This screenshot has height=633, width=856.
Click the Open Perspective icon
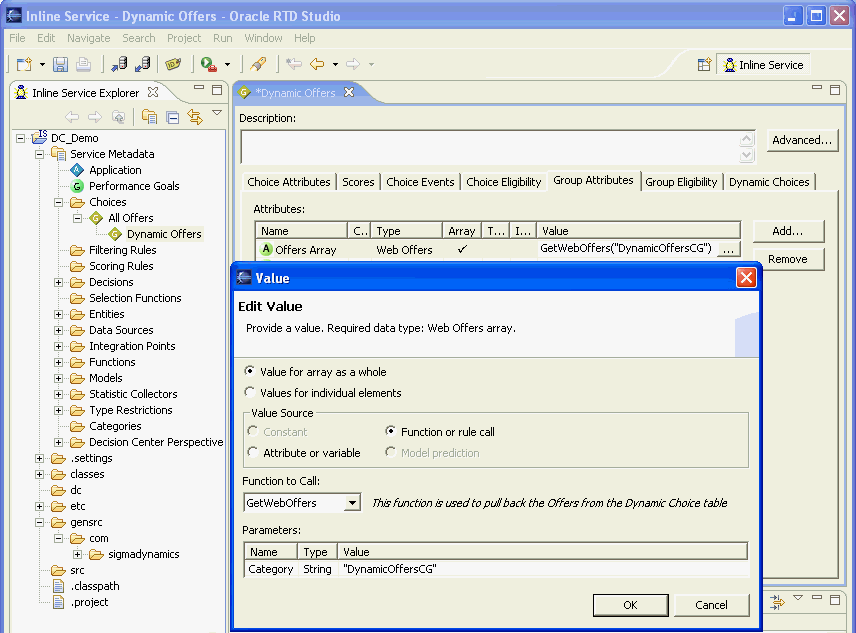704,65
